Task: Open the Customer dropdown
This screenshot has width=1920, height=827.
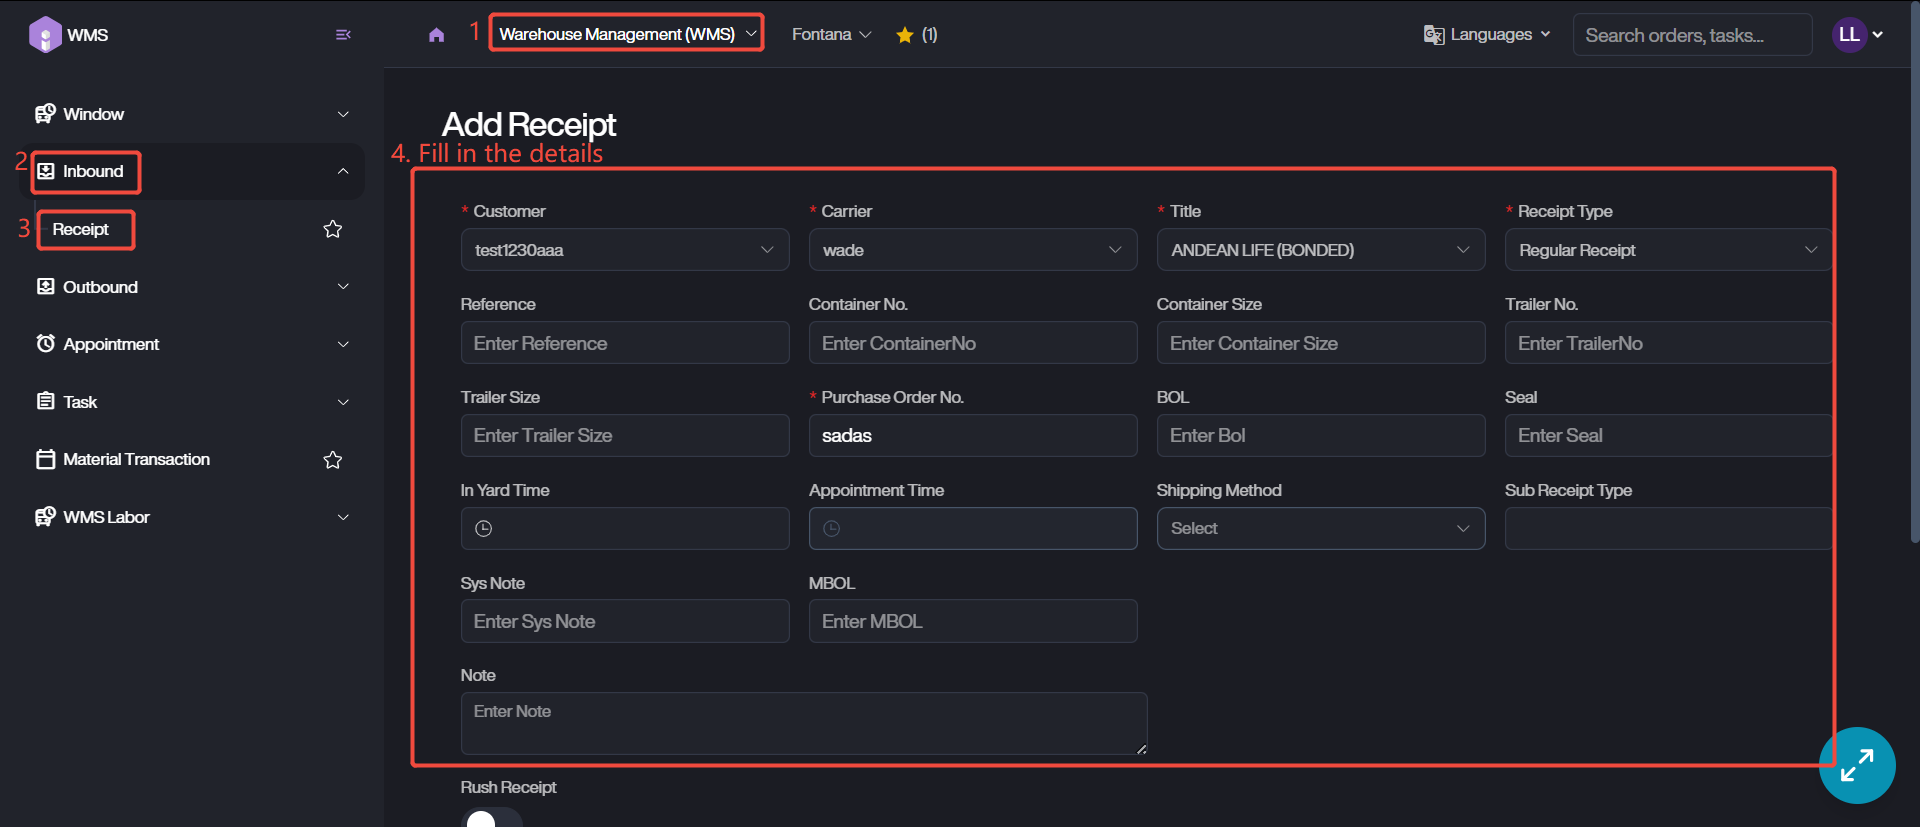Action: click(624, 250)
